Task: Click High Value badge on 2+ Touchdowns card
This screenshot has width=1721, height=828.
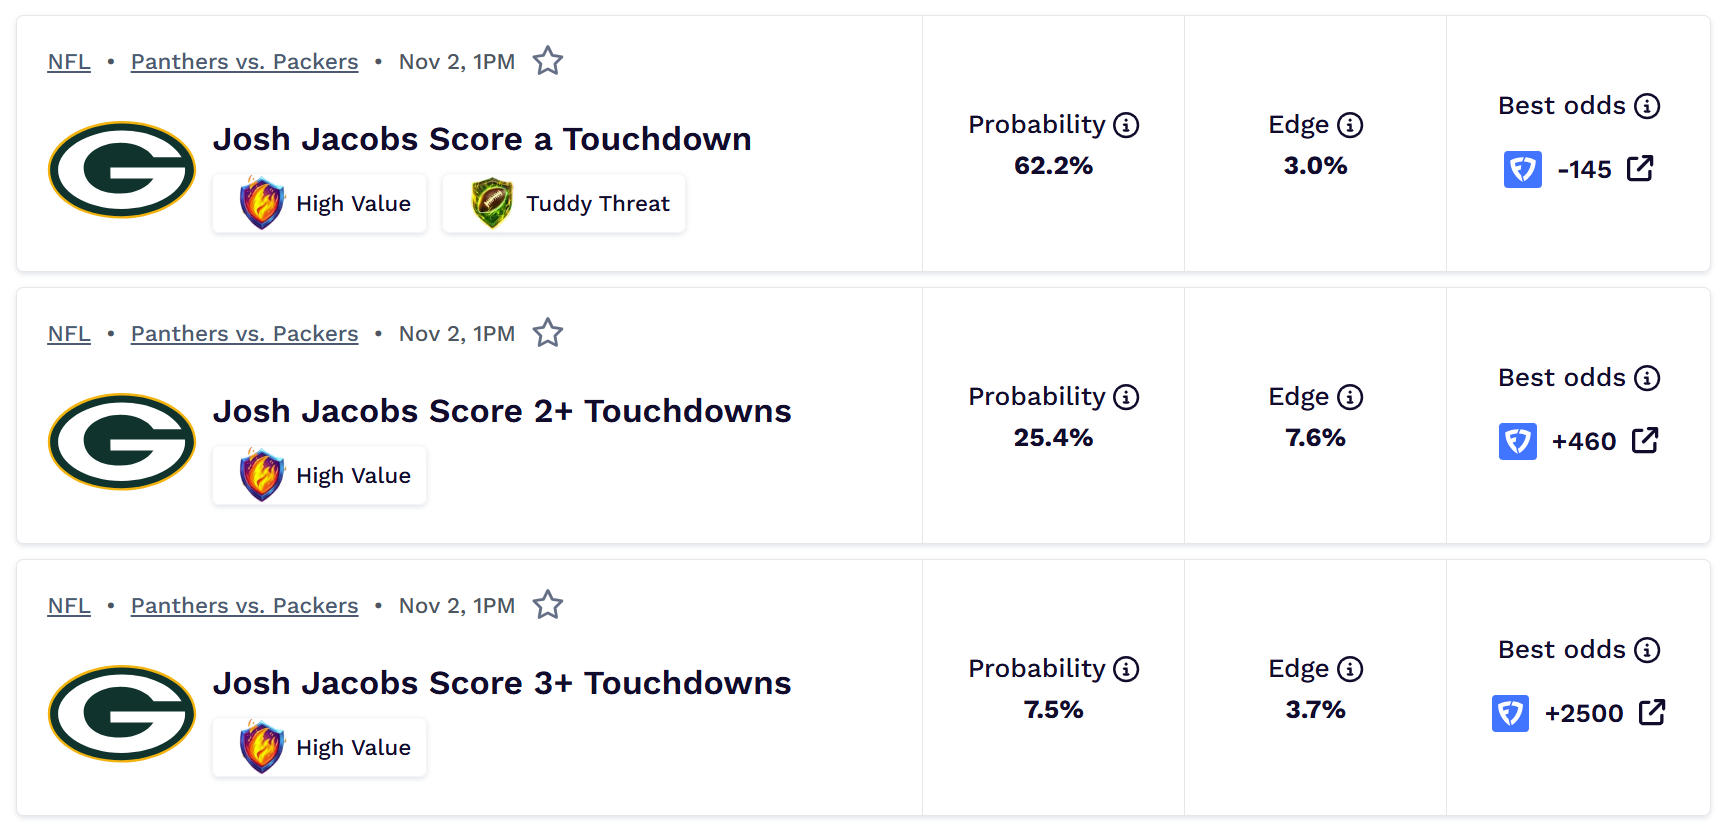Action: coord(320,475)
